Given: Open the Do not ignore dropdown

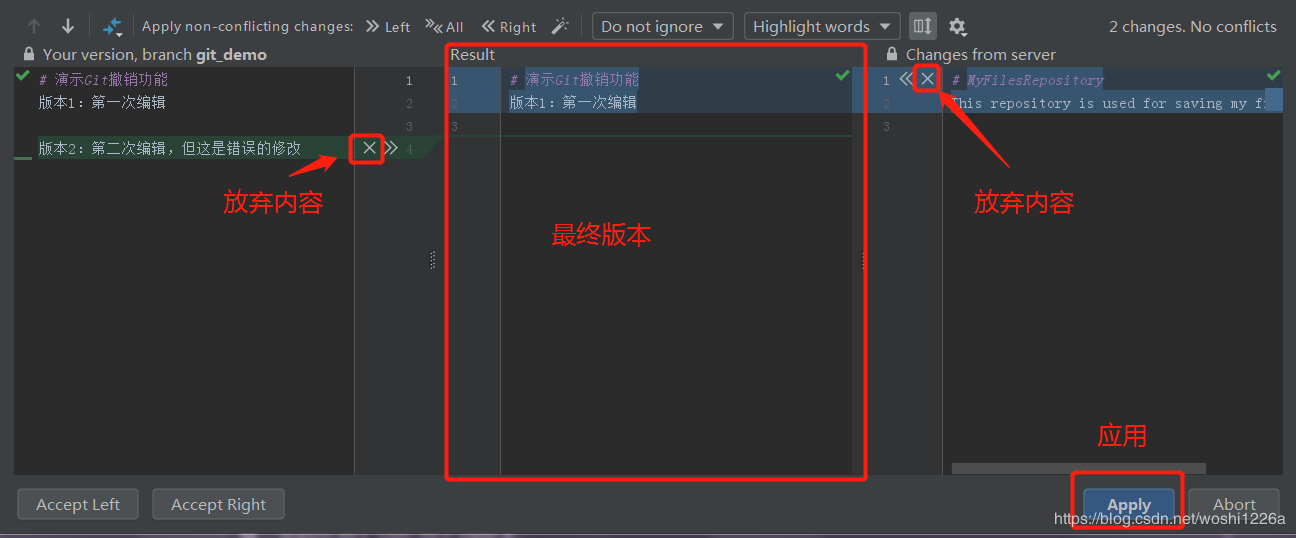Looking at the screenshot, I should (662, 27).
